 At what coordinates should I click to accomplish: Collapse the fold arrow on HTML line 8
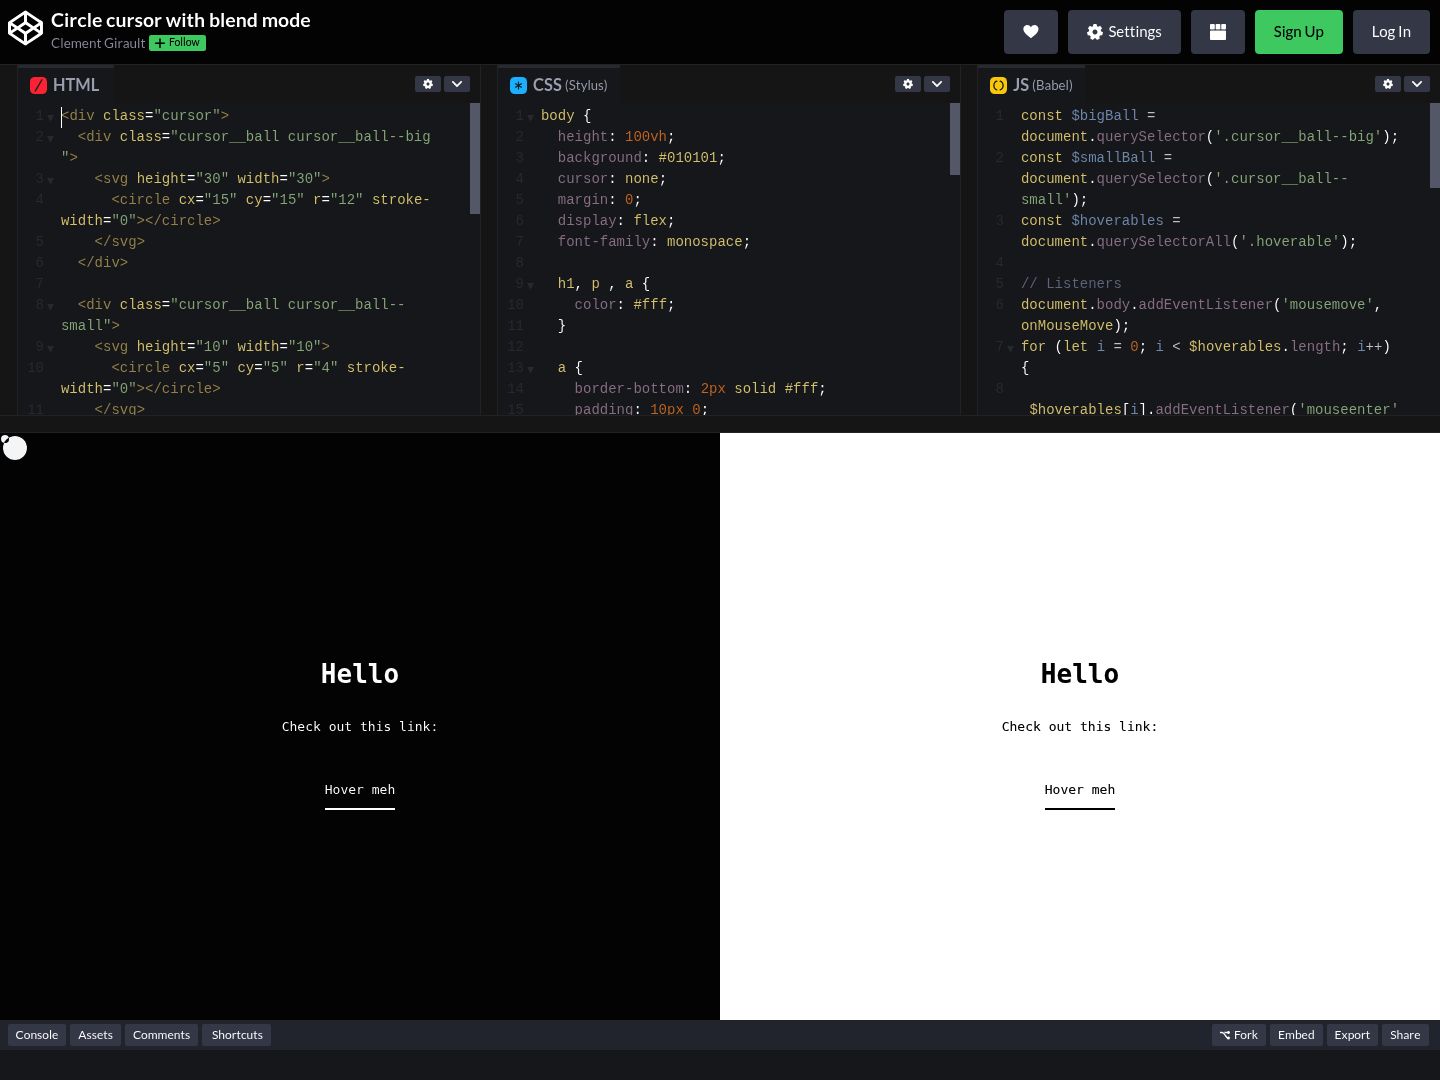[51, 306]
